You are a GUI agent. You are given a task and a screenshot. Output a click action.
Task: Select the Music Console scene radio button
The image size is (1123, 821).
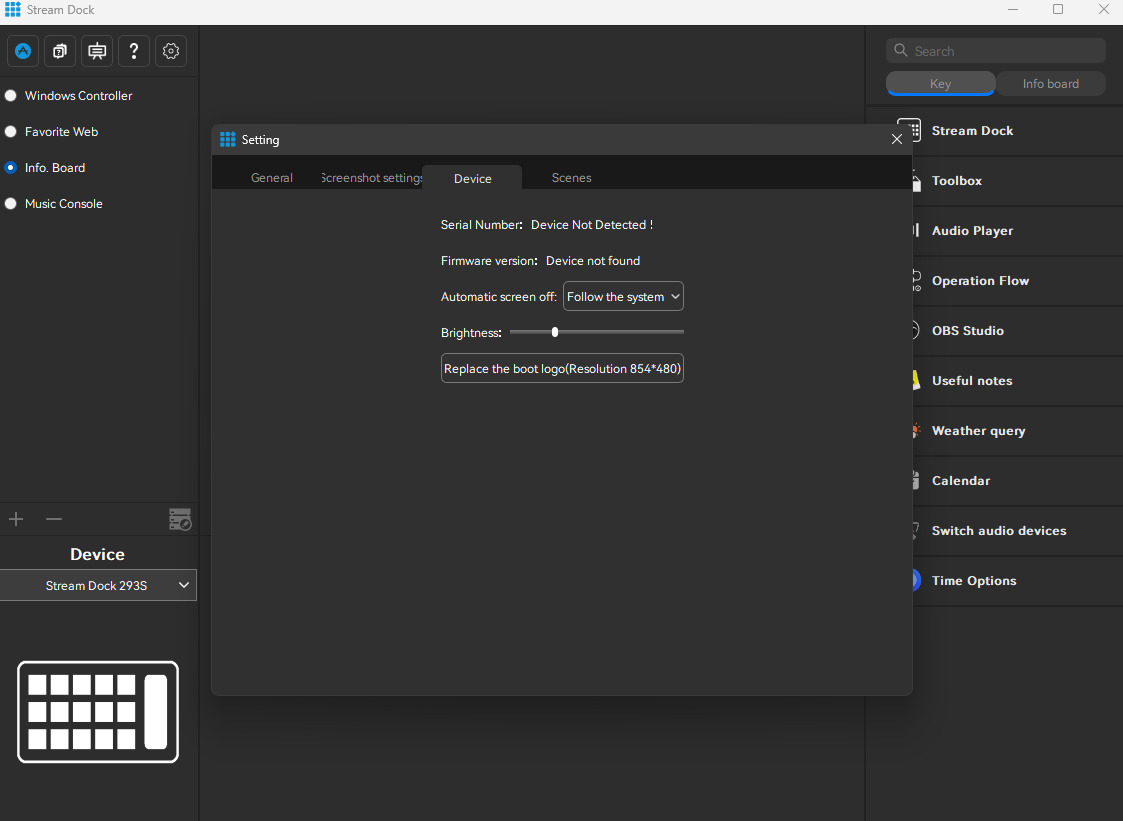pos(11,203)
